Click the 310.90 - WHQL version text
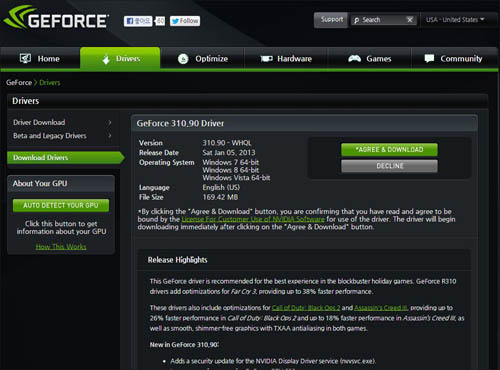This screenshot has height=370, width=500. (227, 143)
